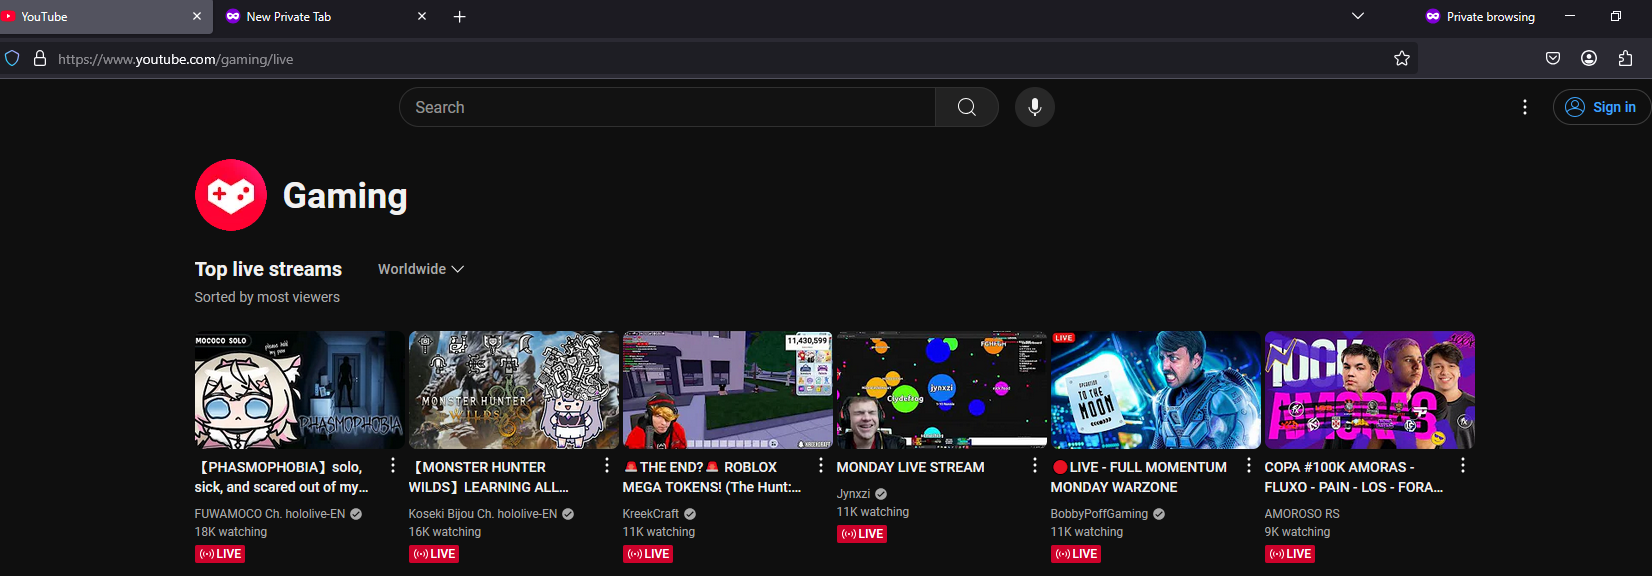This screenshot has width=1652, height=576.
Task: Start voice search with microphone icon
Action: click(1035, 107)
